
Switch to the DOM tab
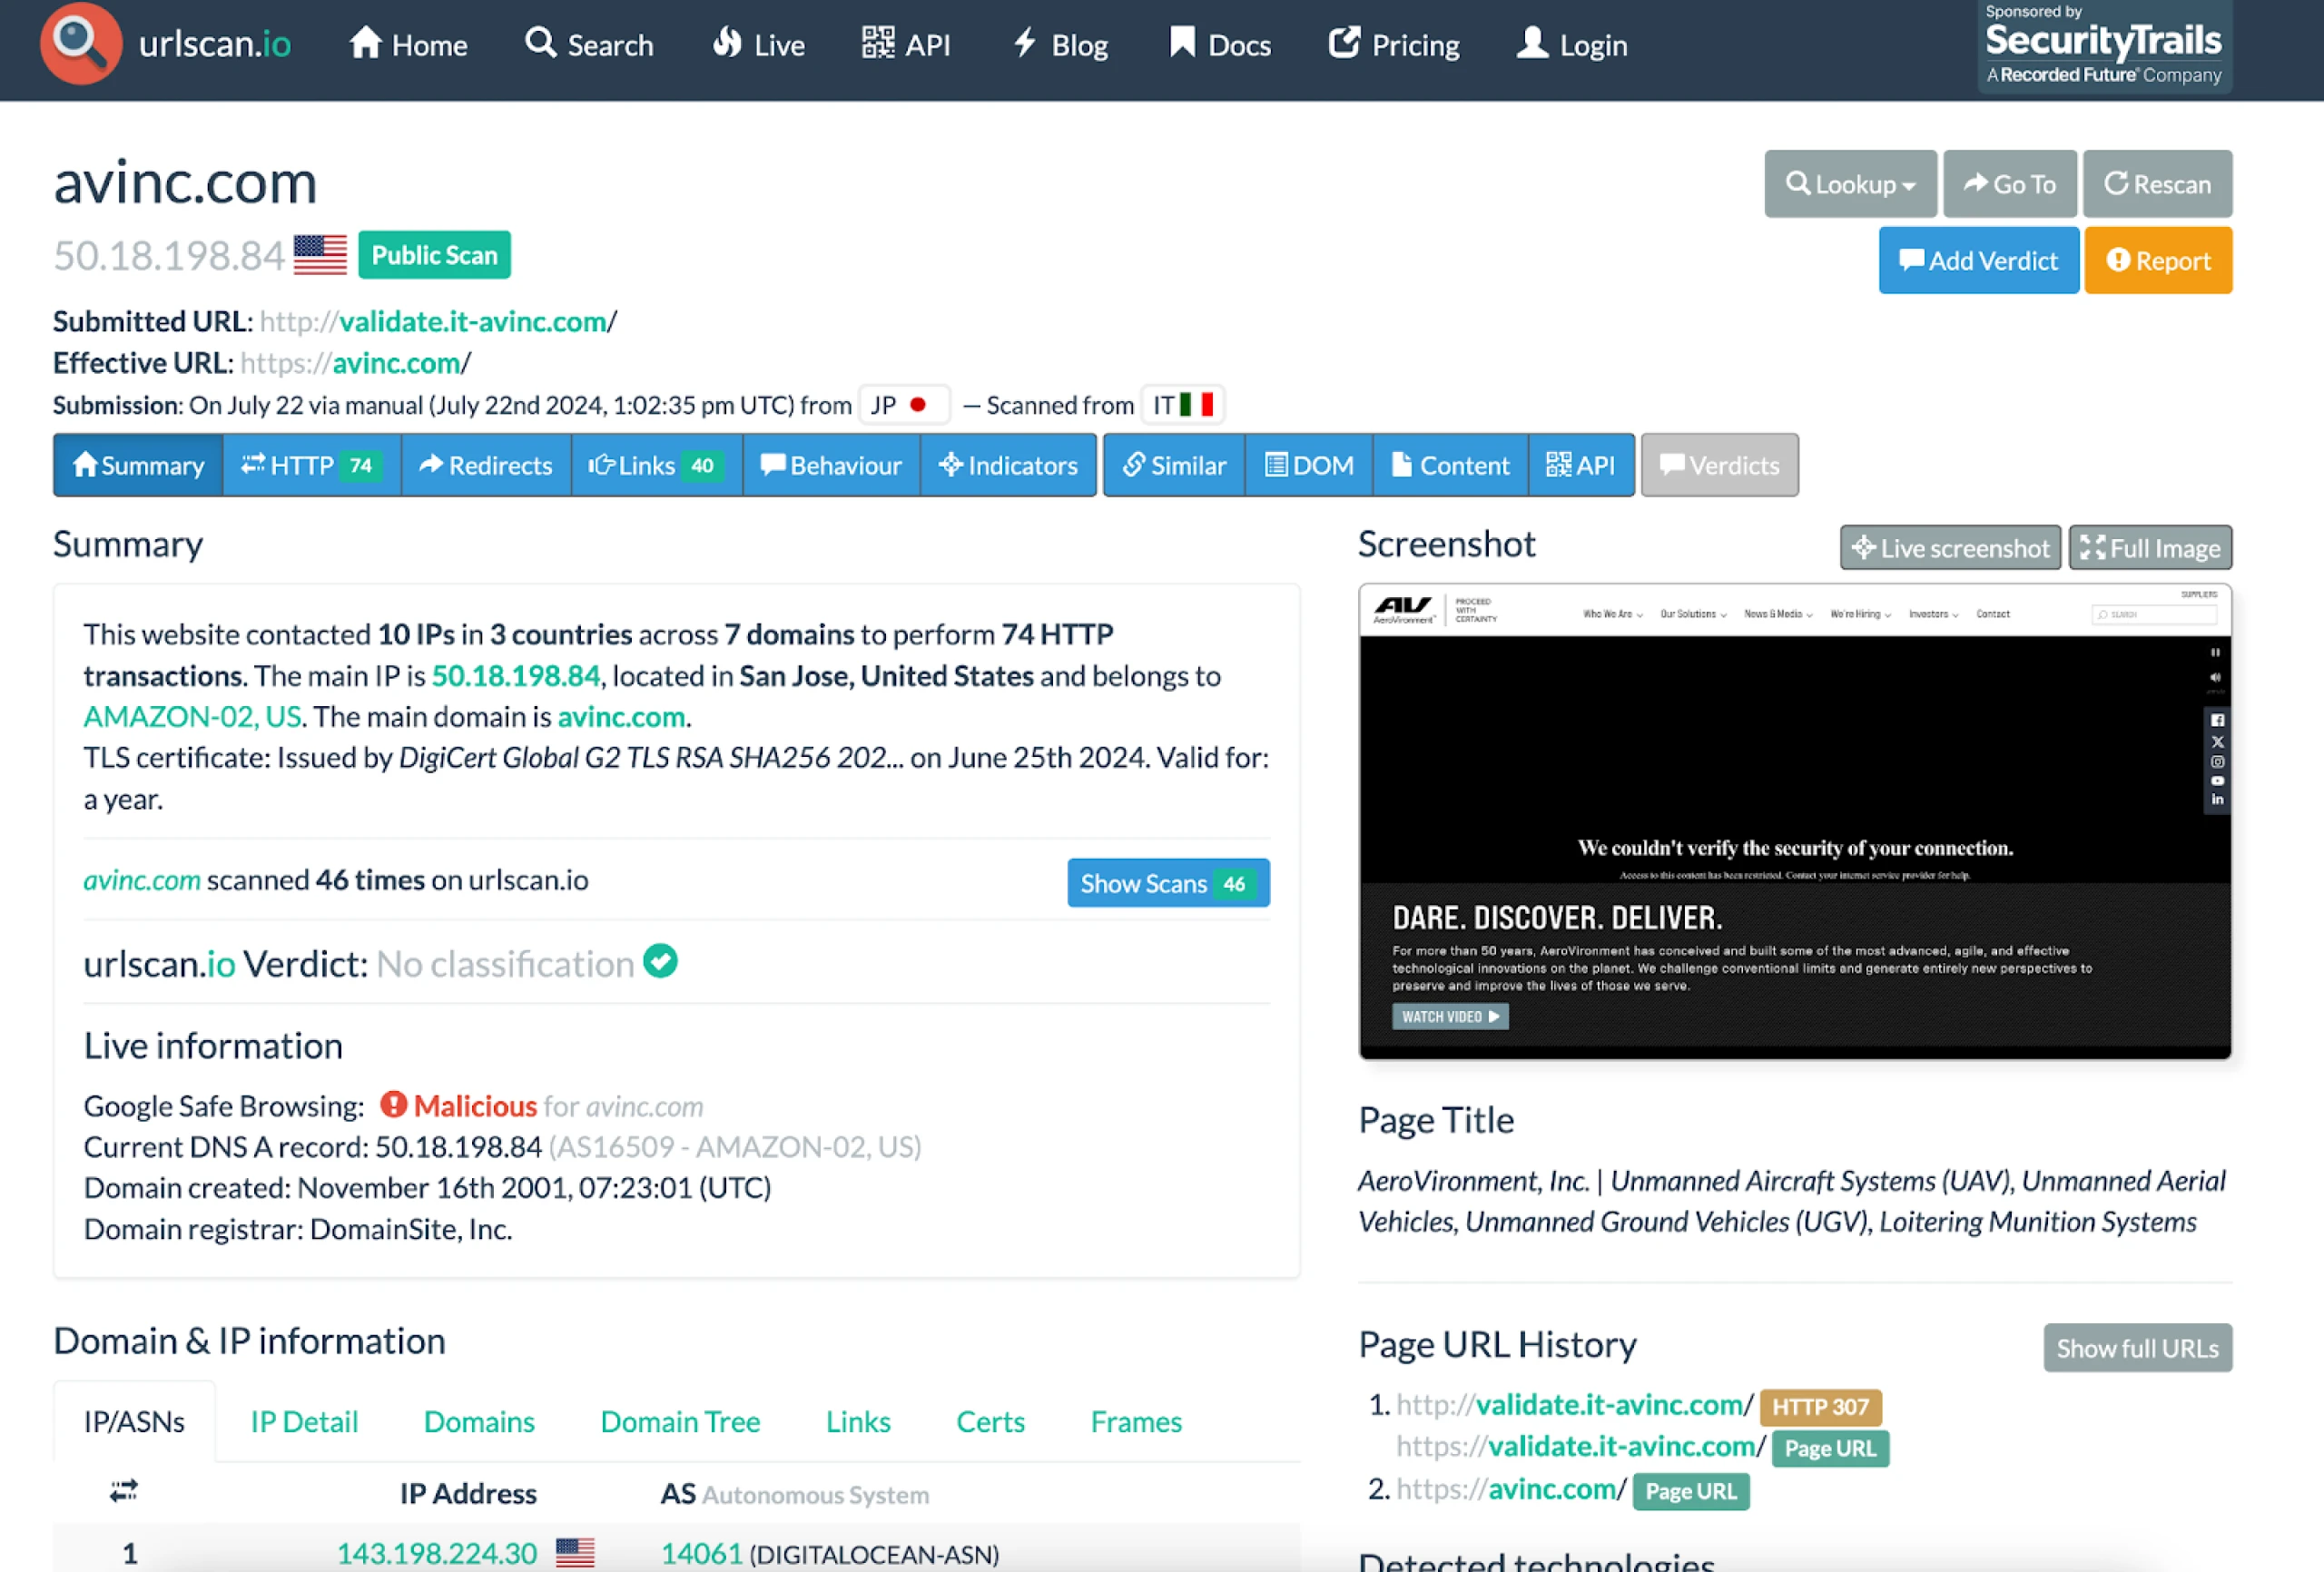tap(1309, 465)
